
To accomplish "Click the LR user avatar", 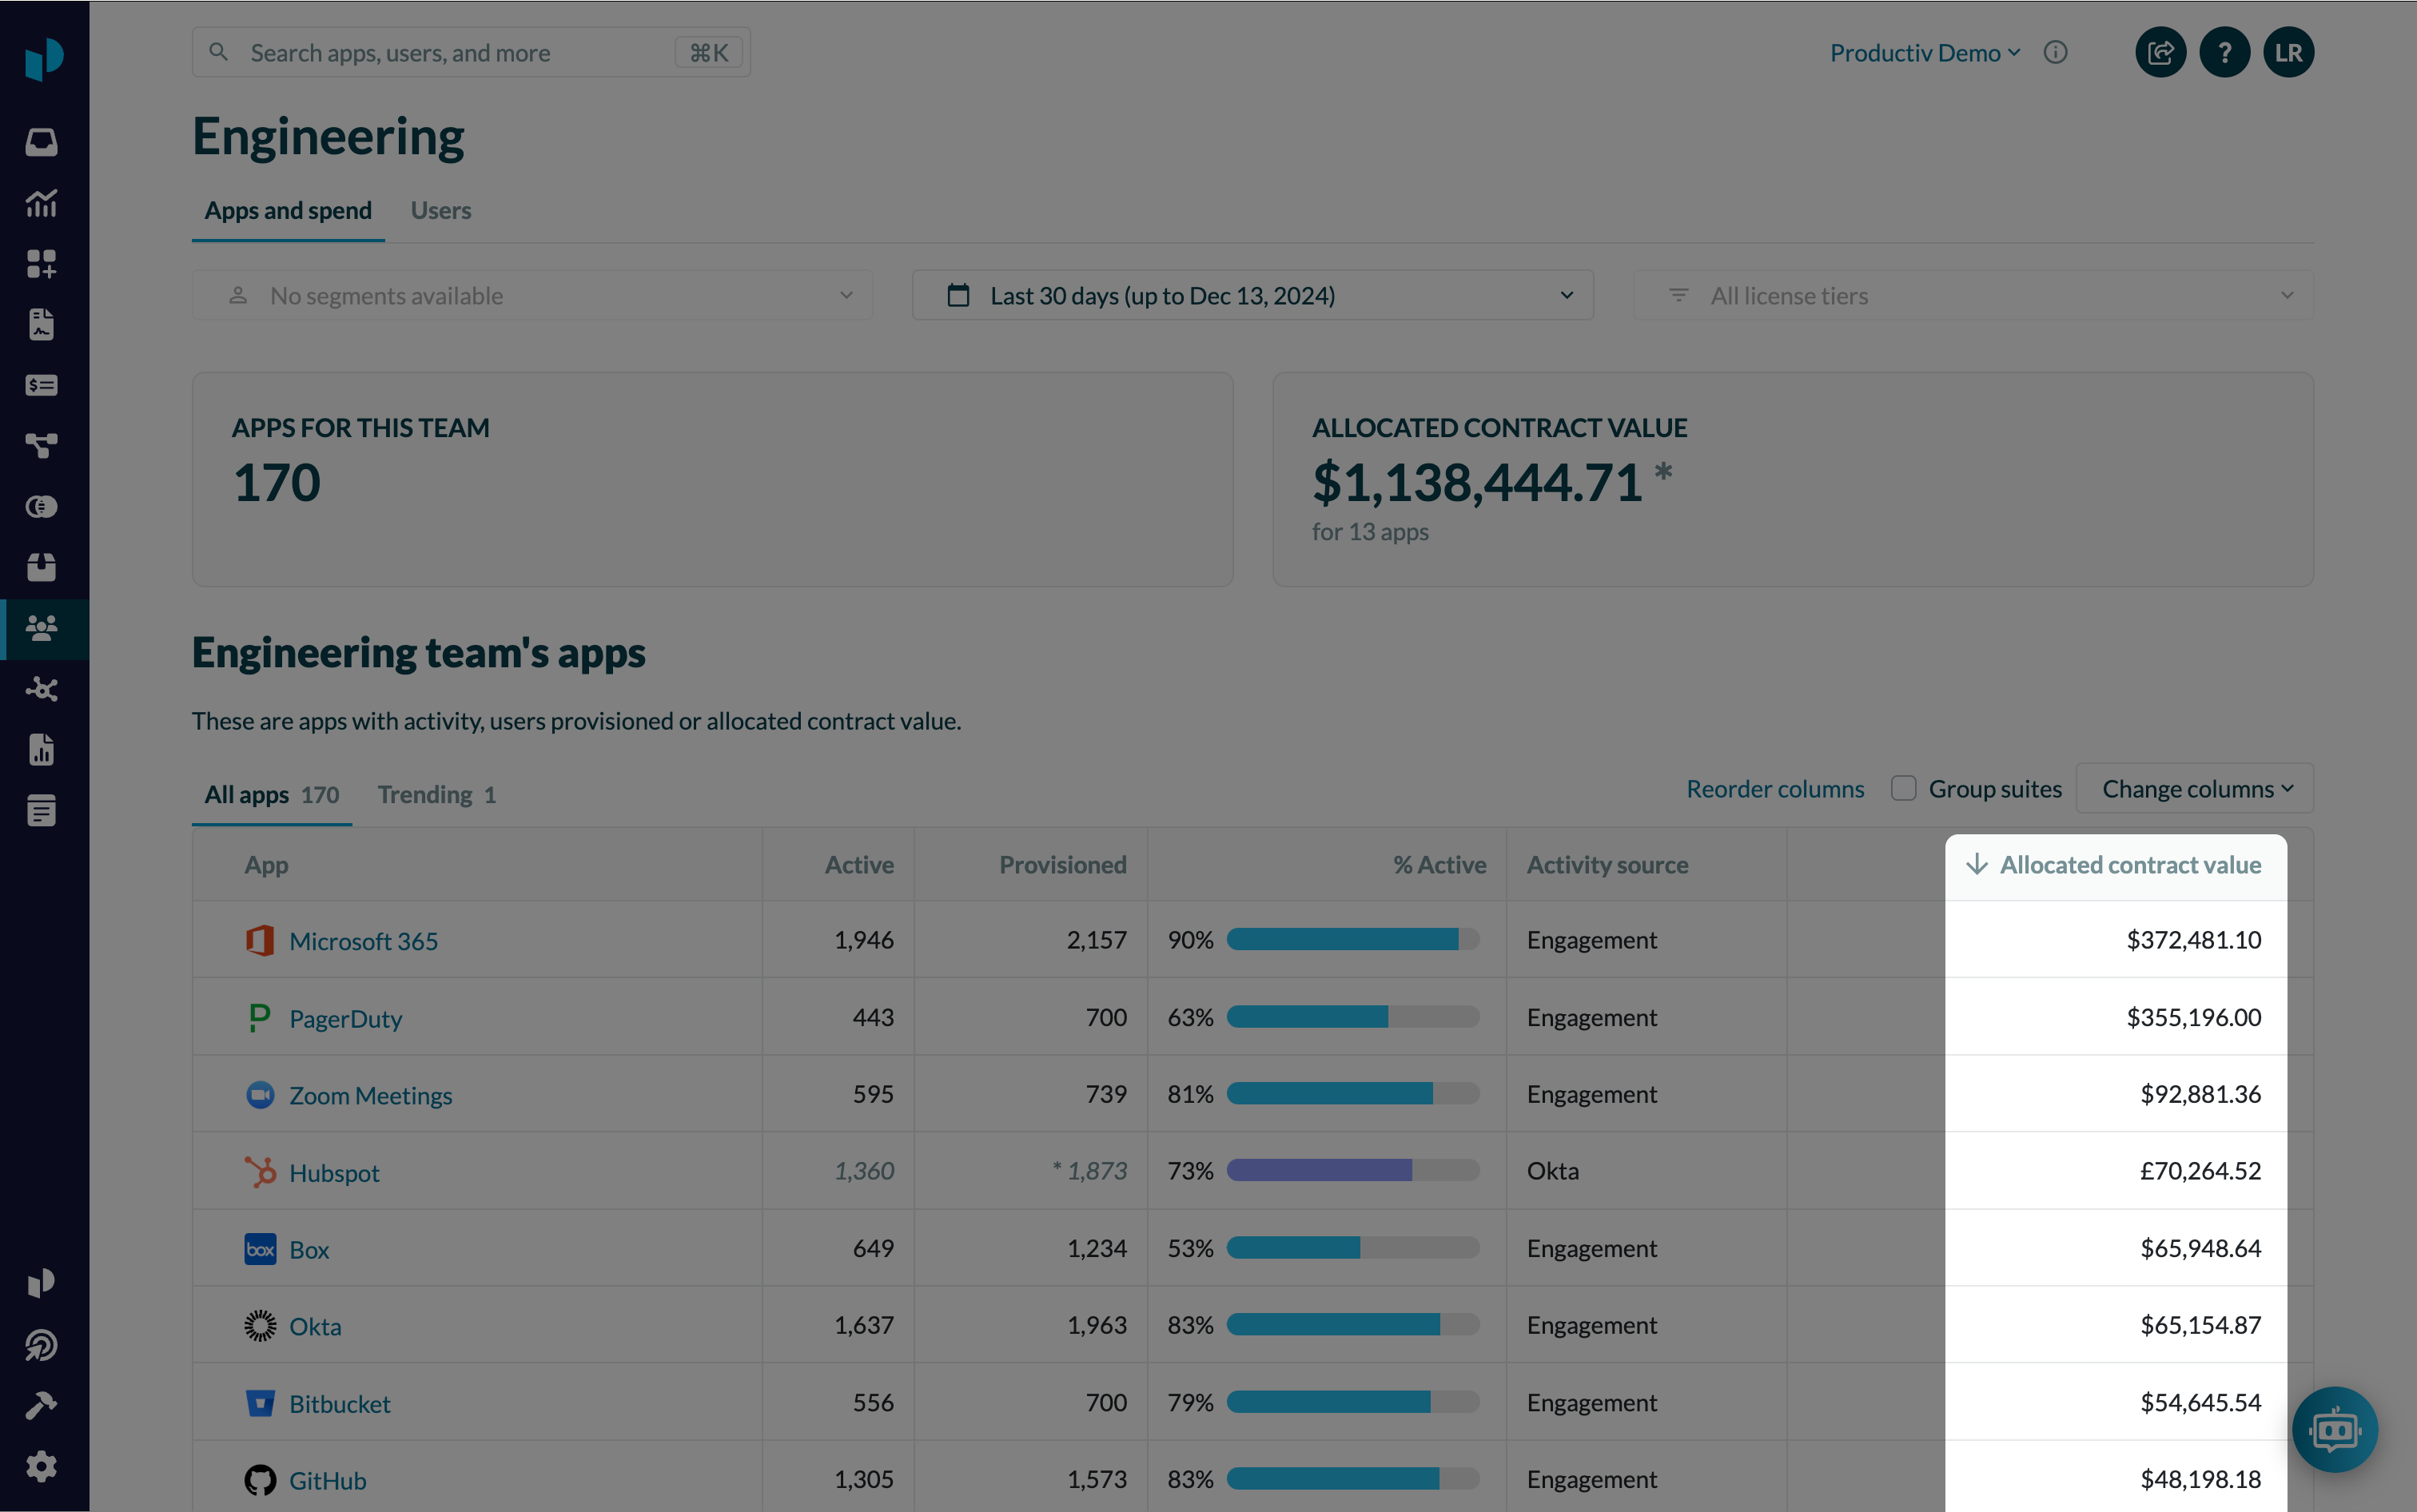I will [x=2288, y=53].
